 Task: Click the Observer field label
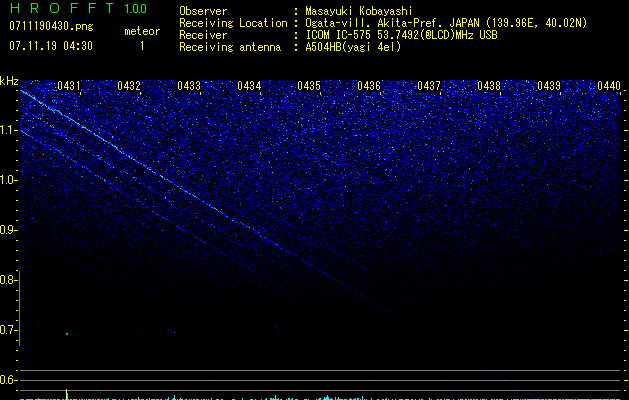click(203, 11)
